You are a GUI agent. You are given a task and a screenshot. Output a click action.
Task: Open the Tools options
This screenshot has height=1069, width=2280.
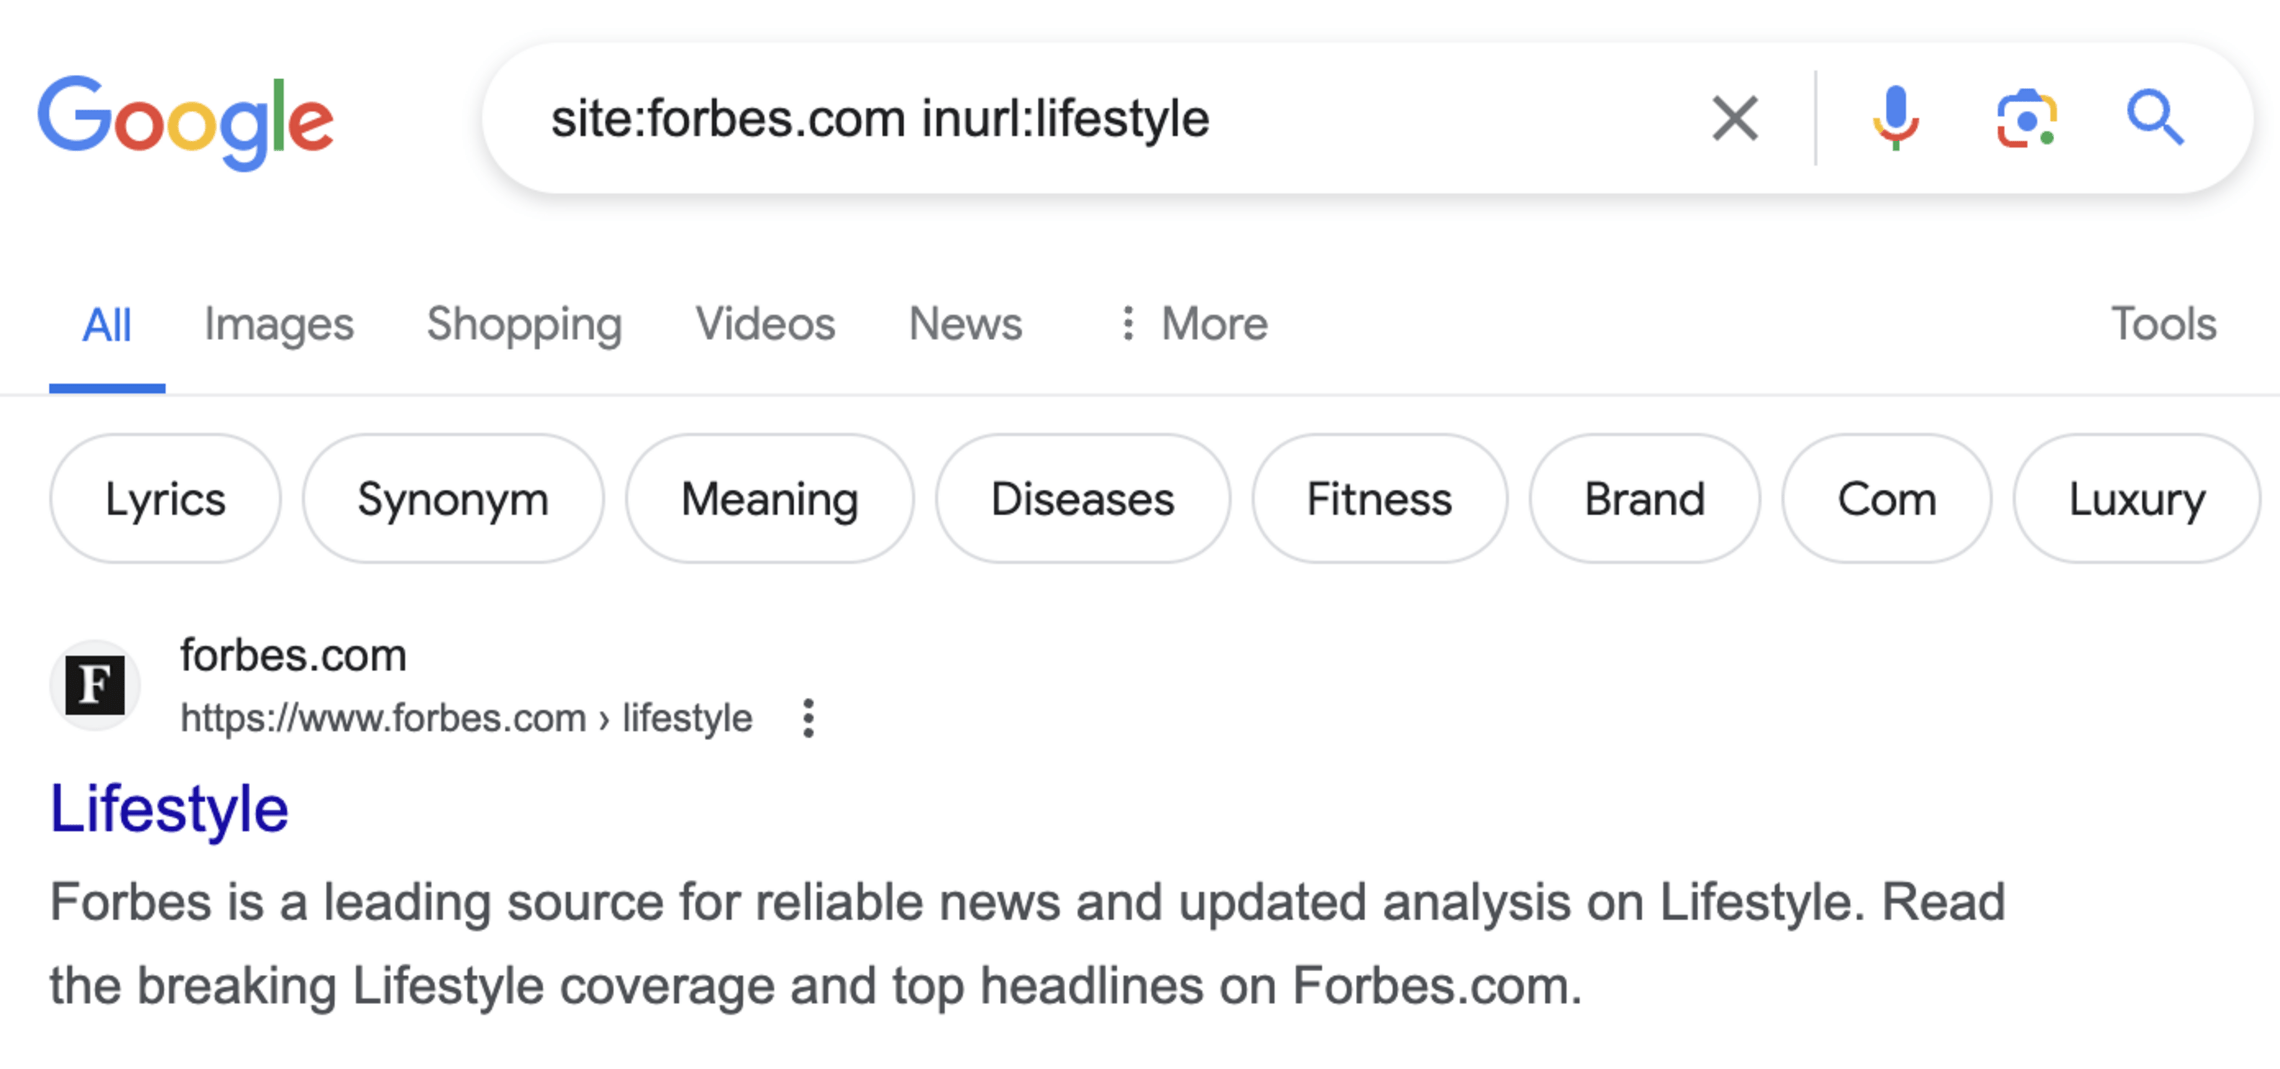2162,324
